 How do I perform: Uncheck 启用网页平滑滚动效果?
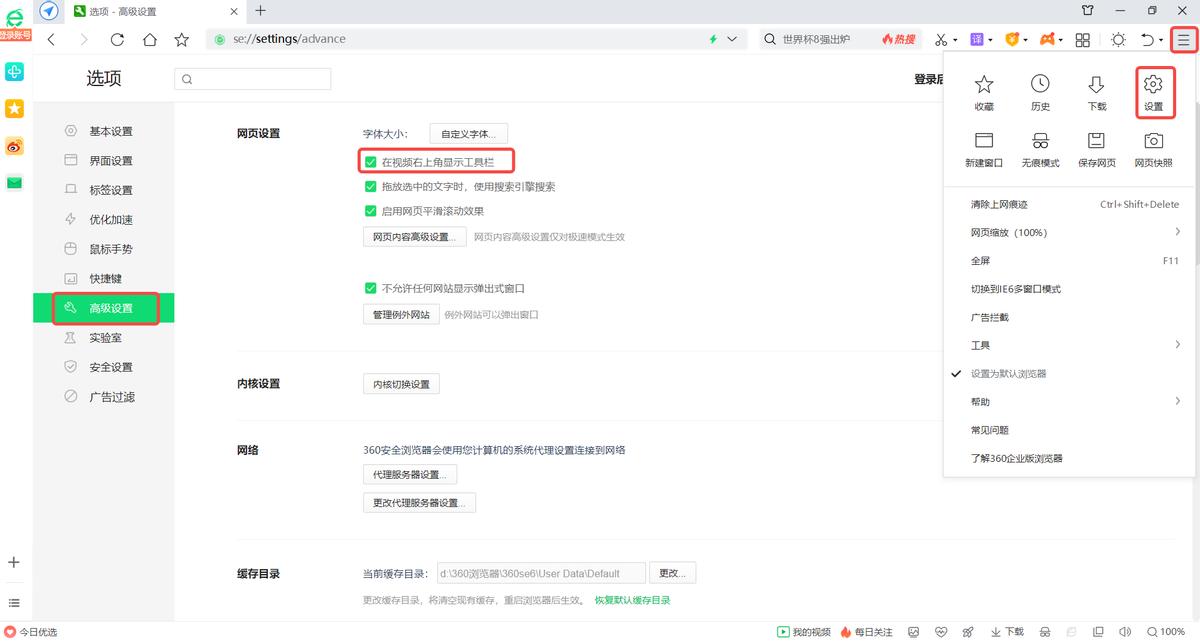pos(371,210)
